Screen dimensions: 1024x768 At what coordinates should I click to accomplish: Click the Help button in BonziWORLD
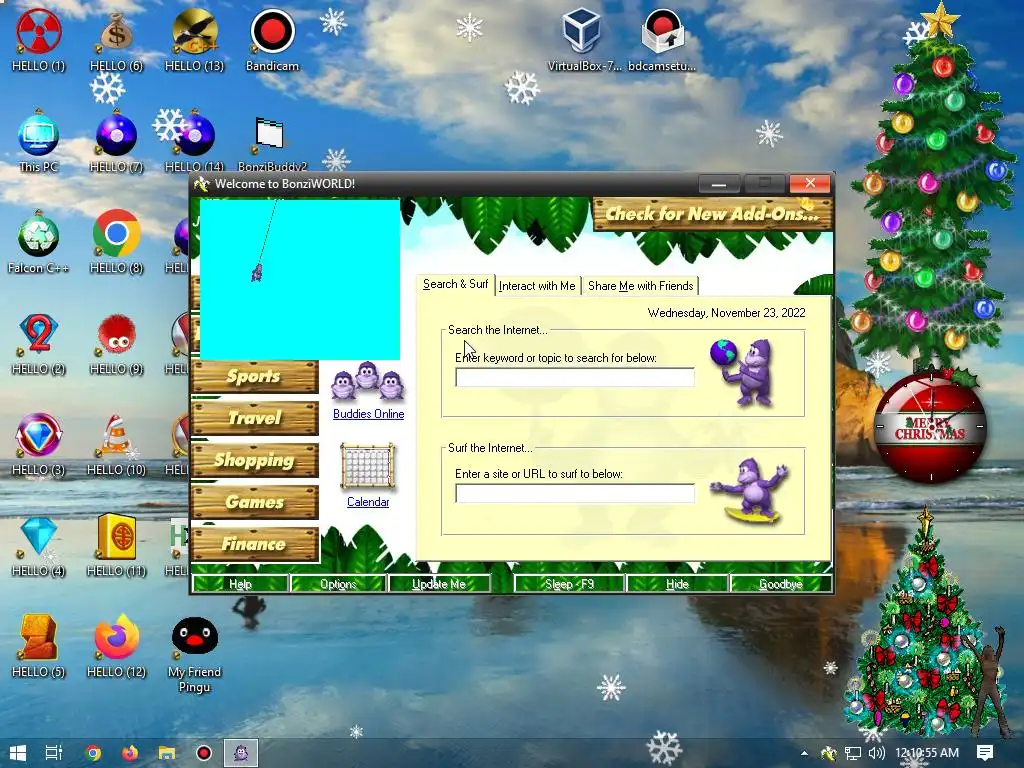(240, 584)
